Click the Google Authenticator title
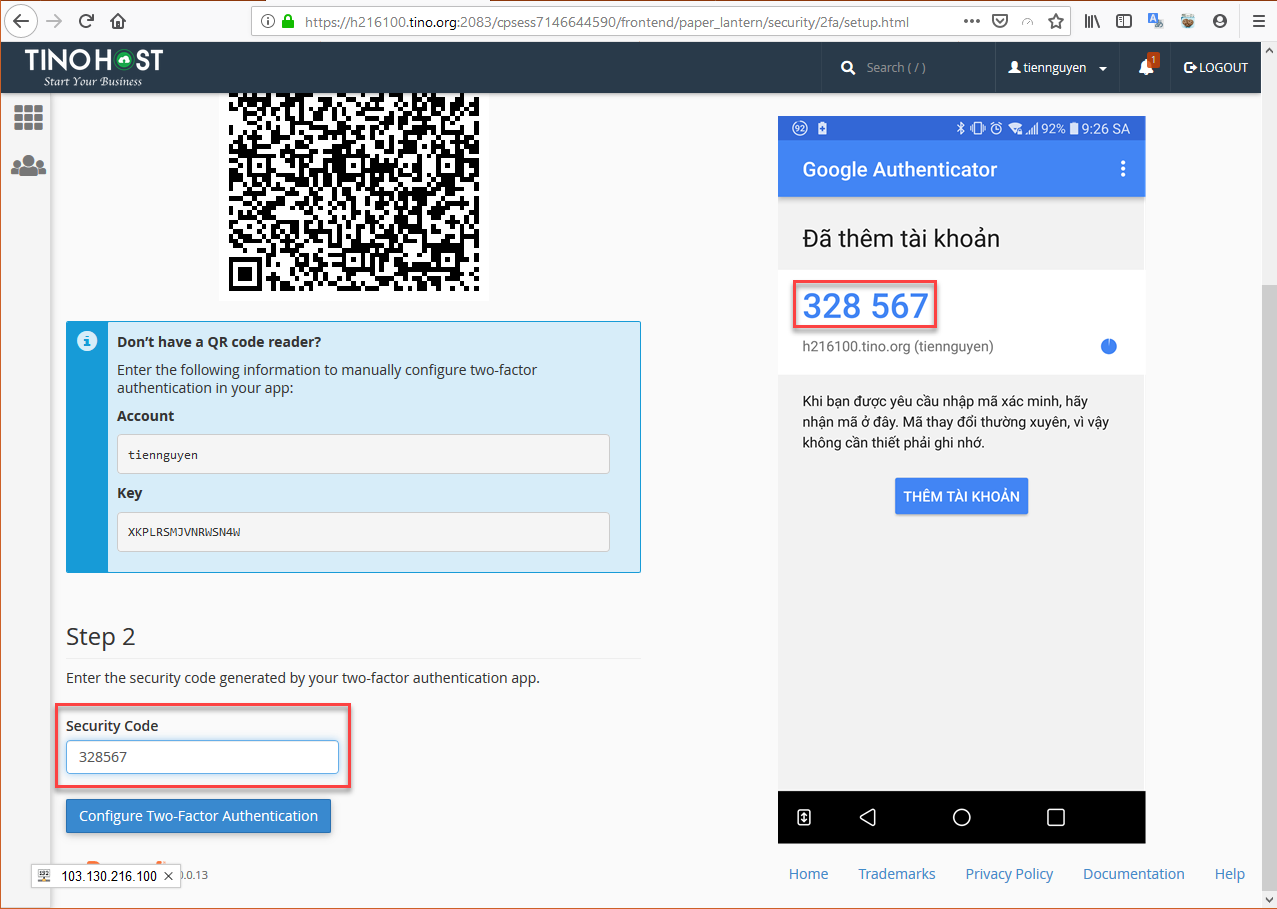Screen dimensions: 1277x909 [x=900, y=170]
